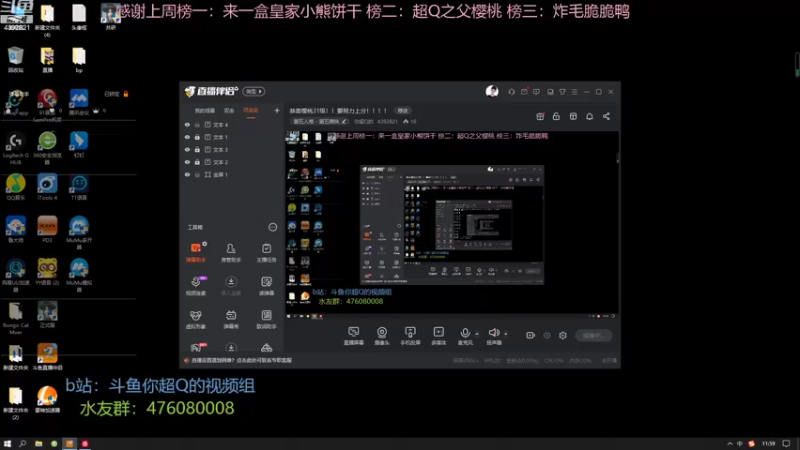
Task: Click the taskbar clock showing 11:59
Action: click(768, 444)
